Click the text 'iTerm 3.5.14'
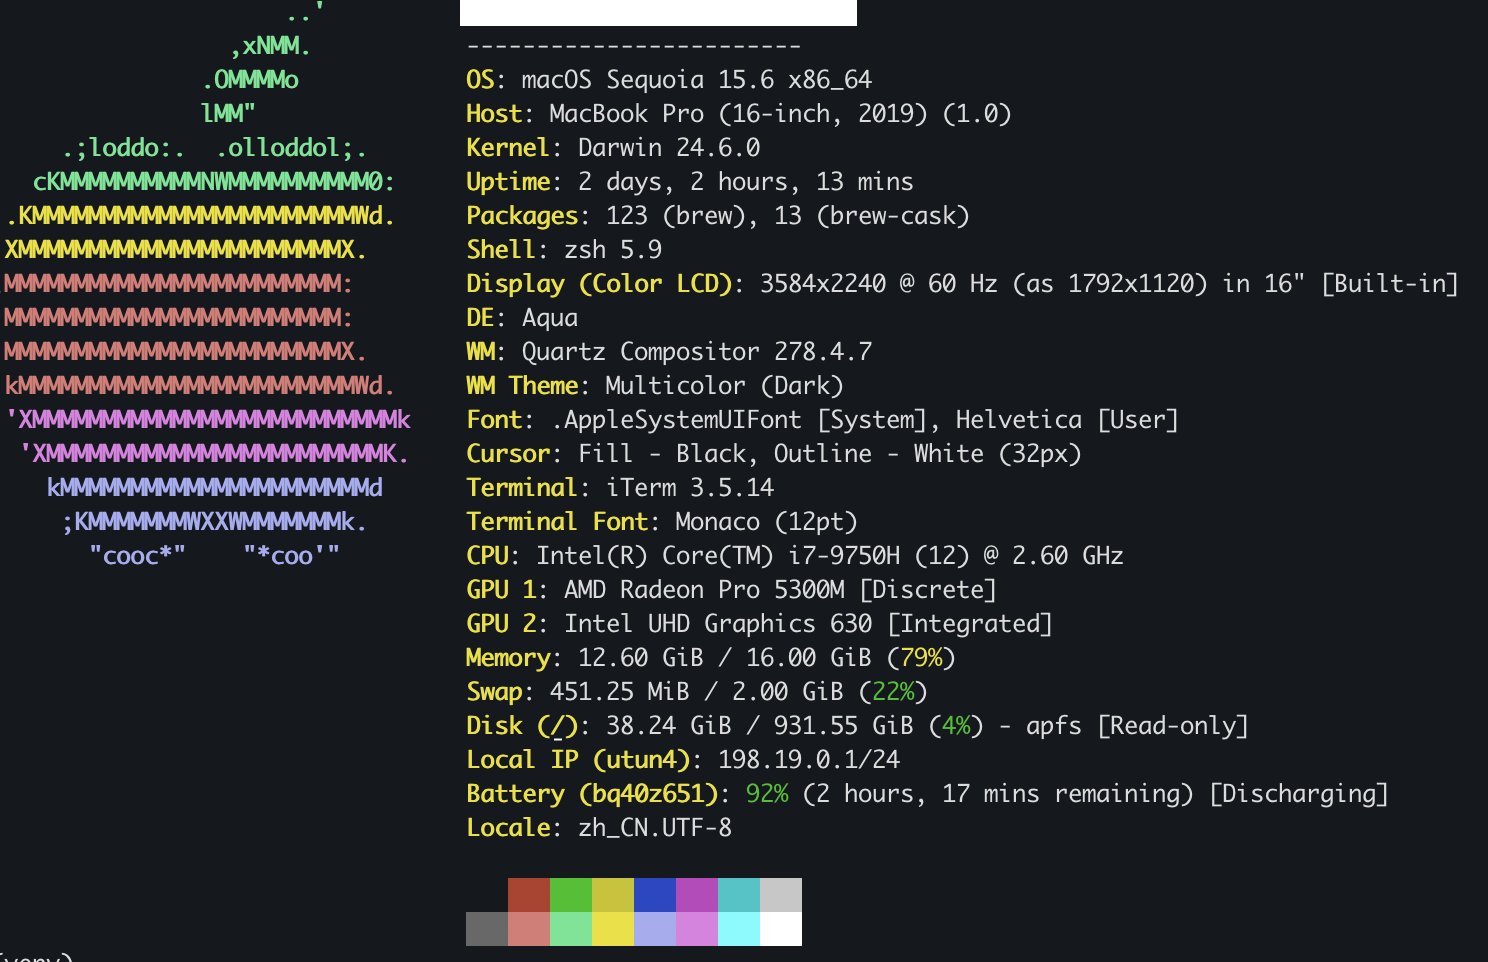 (x=690, y=488)
